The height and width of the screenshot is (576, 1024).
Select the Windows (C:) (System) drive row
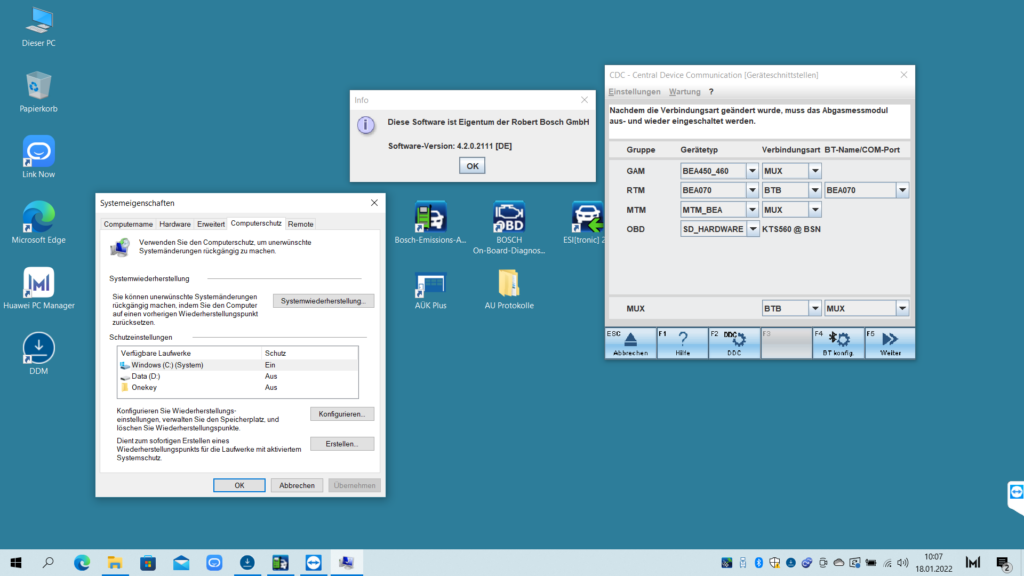pos(238,365)
